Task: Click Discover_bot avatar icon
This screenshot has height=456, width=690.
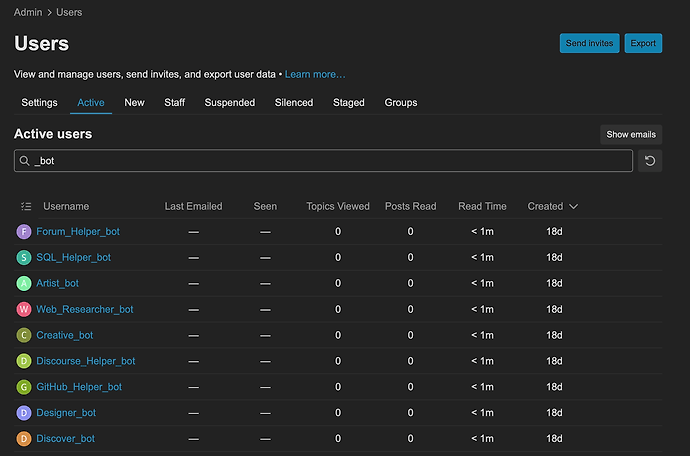Action: [x=24, y=439]
